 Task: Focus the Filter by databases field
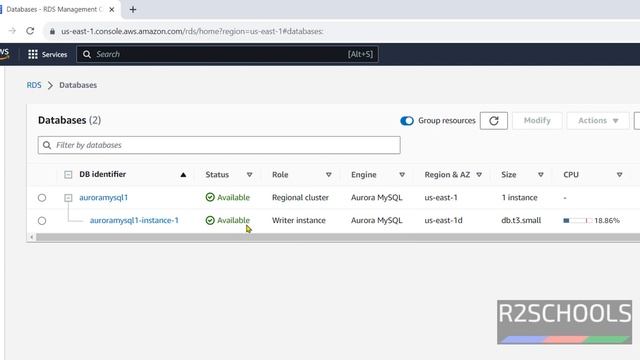coord(219,145)
